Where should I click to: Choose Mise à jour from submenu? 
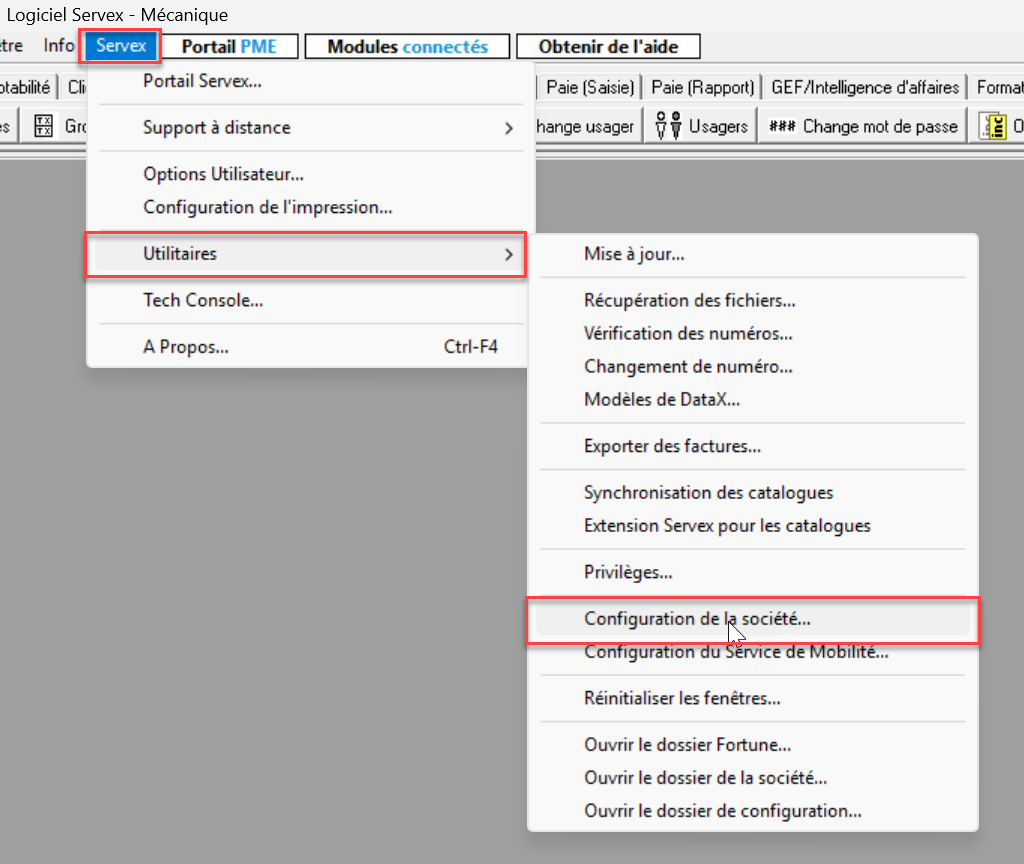(x=634, y=254)
